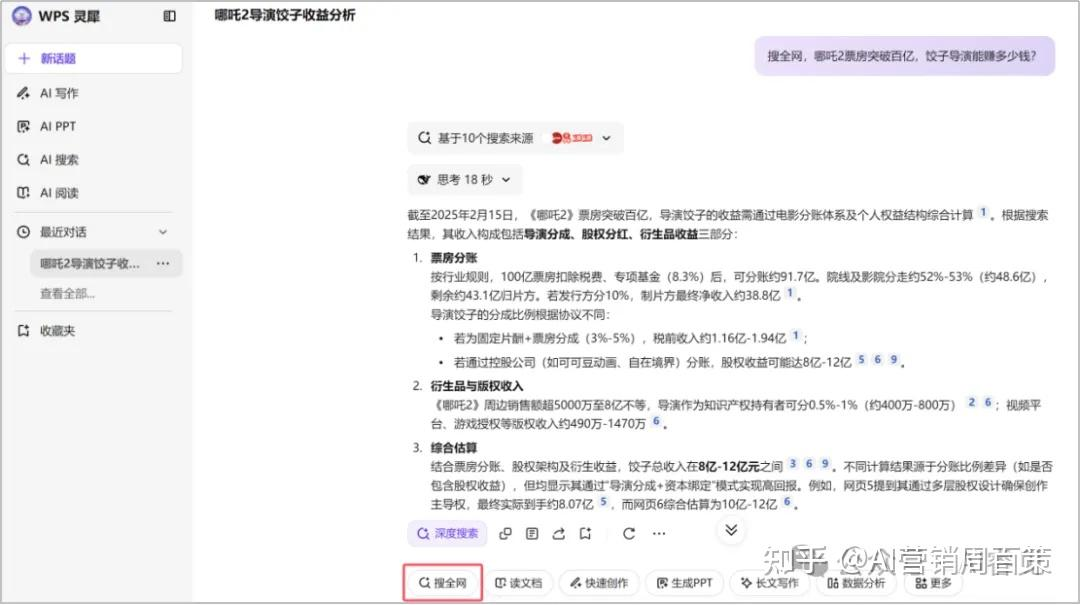Viewport: 1080px width, 605px height.
Task: Open the 更多 modes menu
Action: click(933, 583)
